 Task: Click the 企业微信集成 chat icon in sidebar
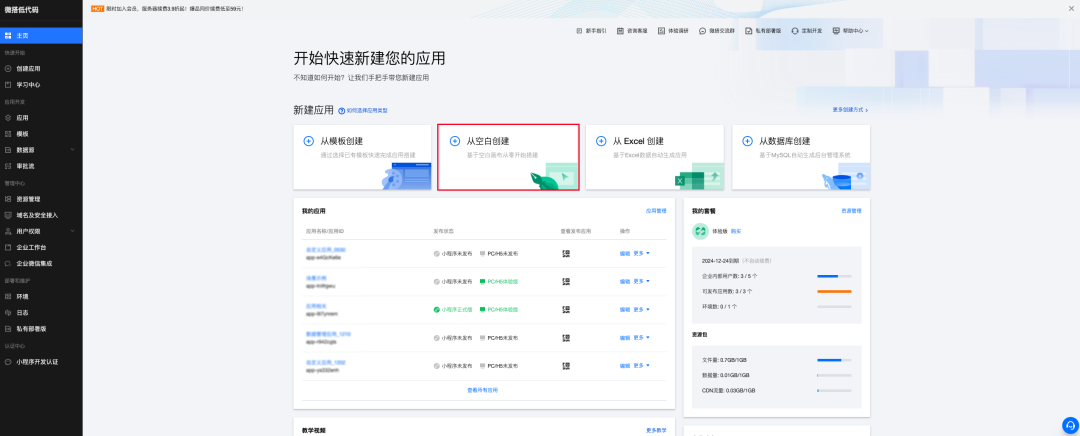tap(8, 263)
